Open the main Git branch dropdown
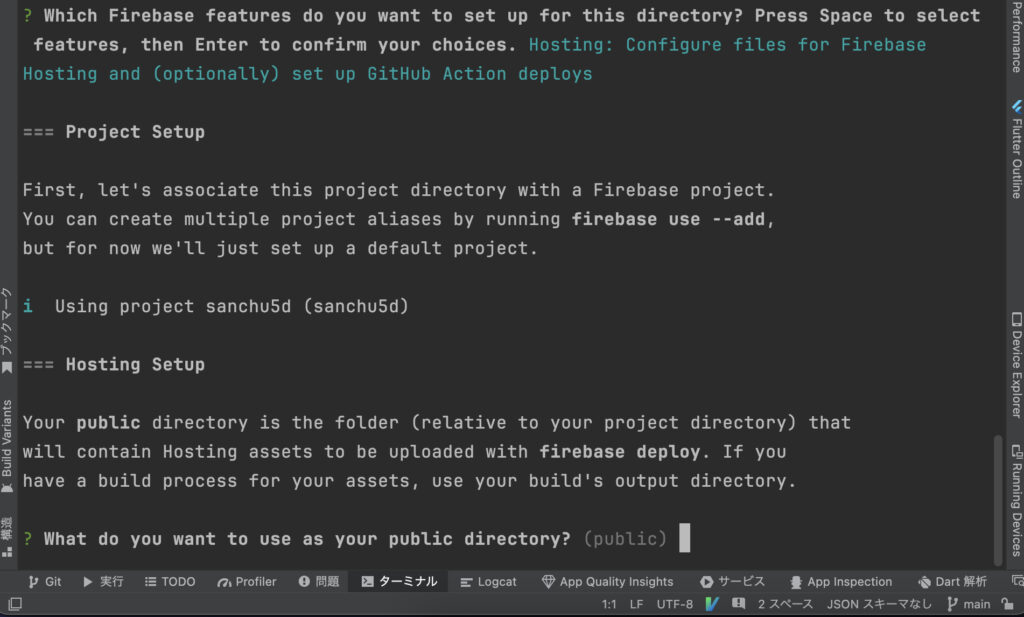This screenshot has height=617, width=1024. (969, 604)
